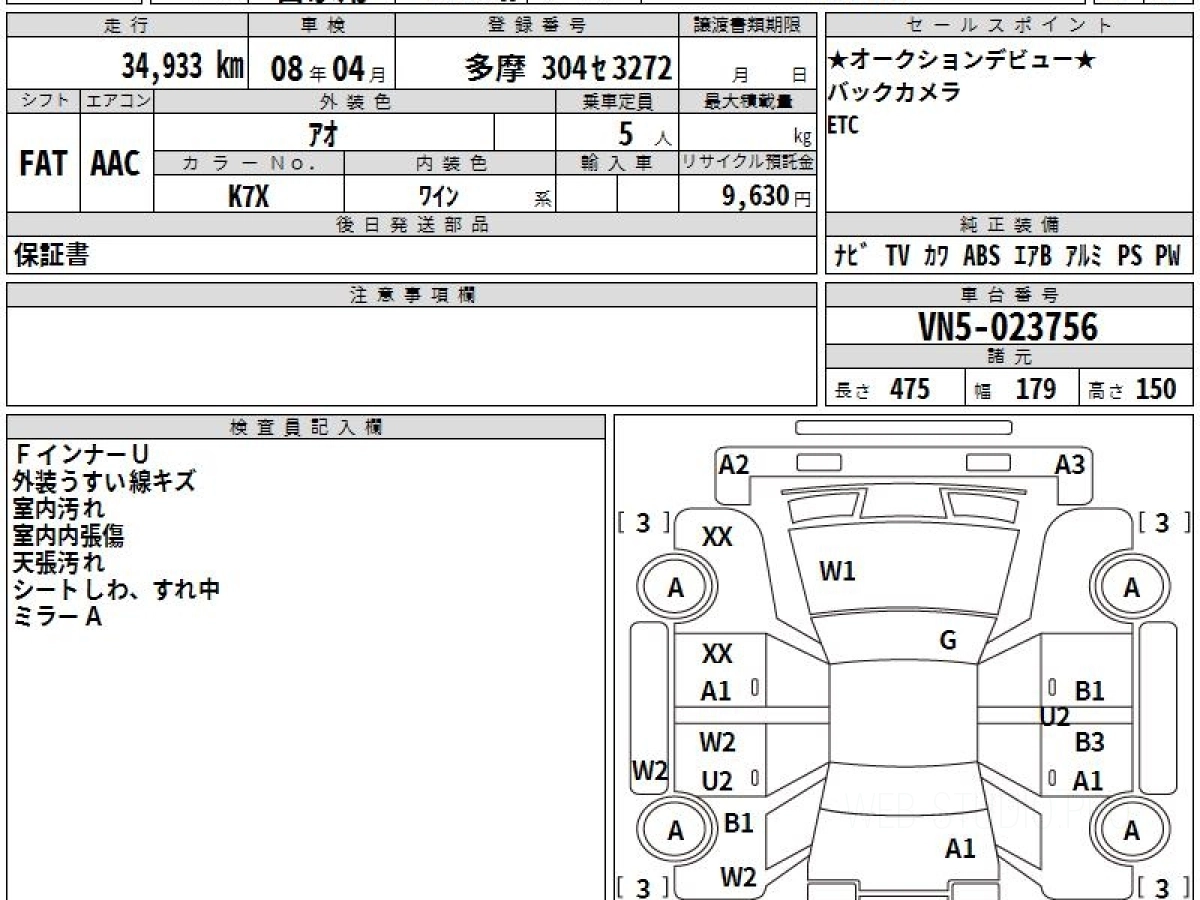Click the A3 mark on bumper diagram
This screenshot has height=900, width=1200.
[1070, 464]
